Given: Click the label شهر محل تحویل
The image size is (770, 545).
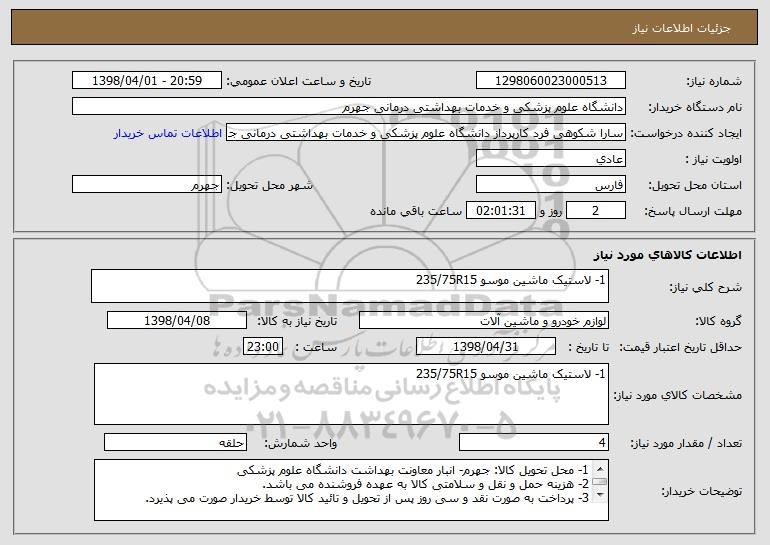Looking at the screenshot, I should (270, 185).
